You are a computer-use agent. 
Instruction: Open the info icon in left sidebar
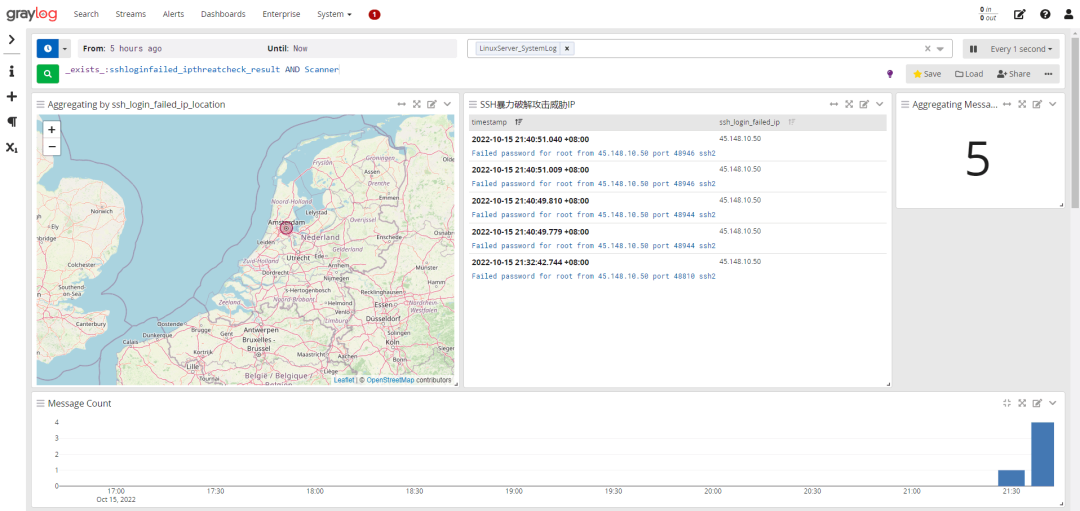pos(12,72)
